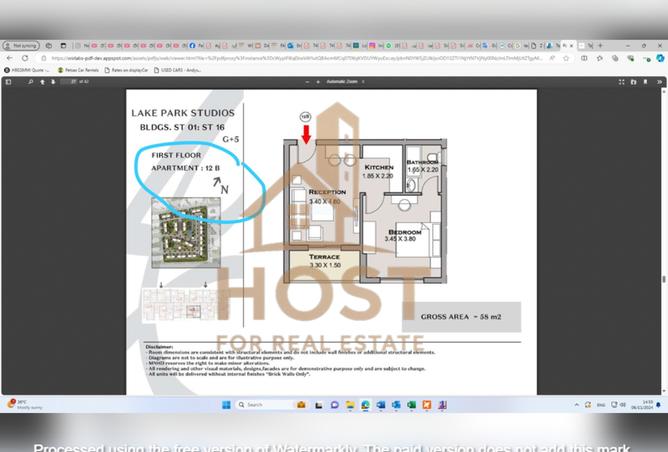Image resolution: width=668 pixels, height=452 pixels.
Task: Open Excel from the taskbar
Action: pyautogui.click(x=412, y=405)
